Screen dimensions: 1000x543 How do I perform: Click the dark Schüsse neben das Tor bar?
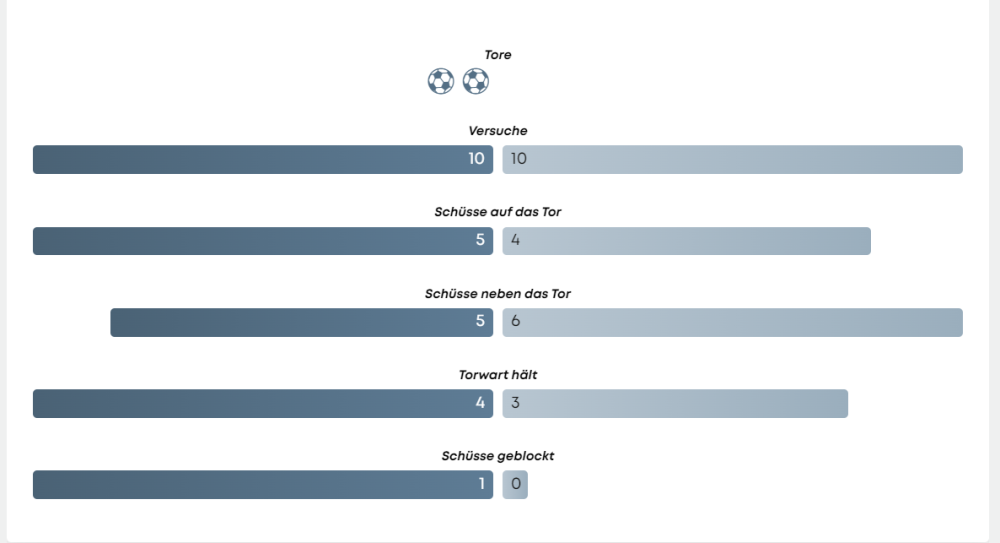tap(300, 322)
